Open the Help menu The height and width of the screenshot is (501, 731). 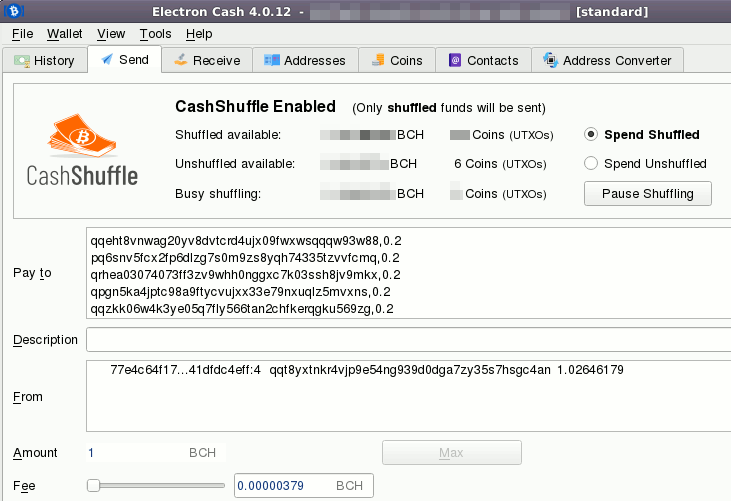pyautogui.click(x=199, y=34)
